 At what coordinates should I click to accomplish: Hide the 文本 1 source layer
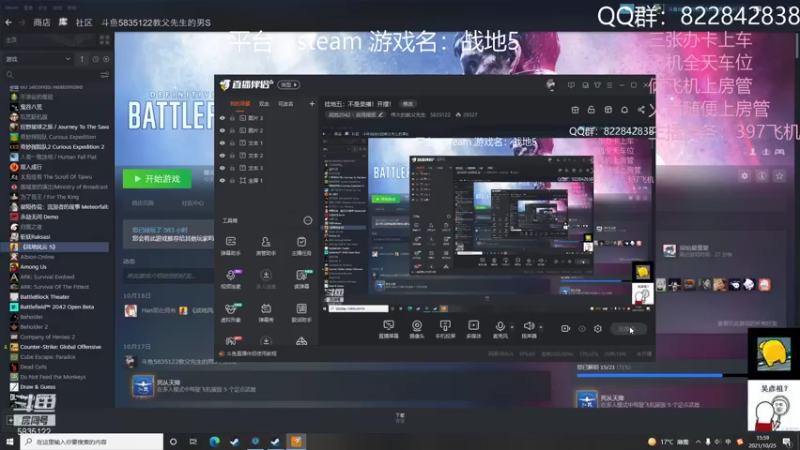point(222,143)
